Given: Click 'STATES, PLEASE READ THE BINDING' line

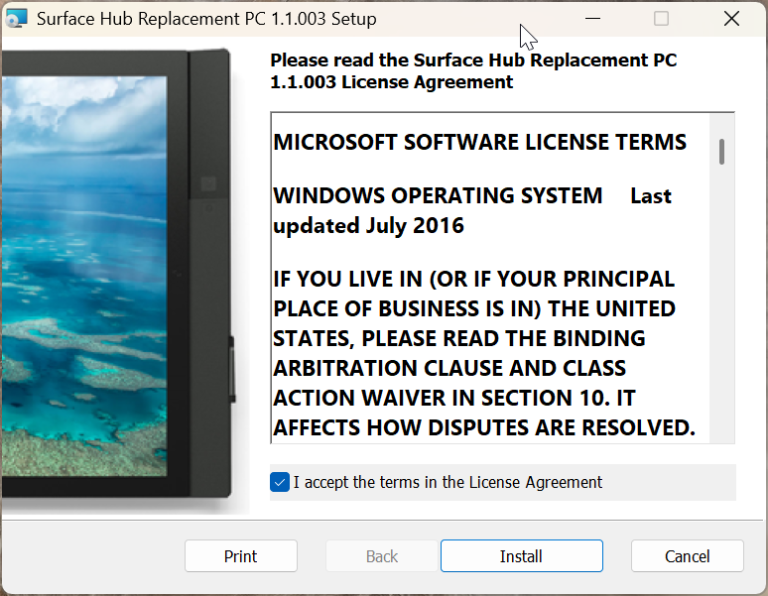Looking at the screenshot, I should tap(459, 338).
